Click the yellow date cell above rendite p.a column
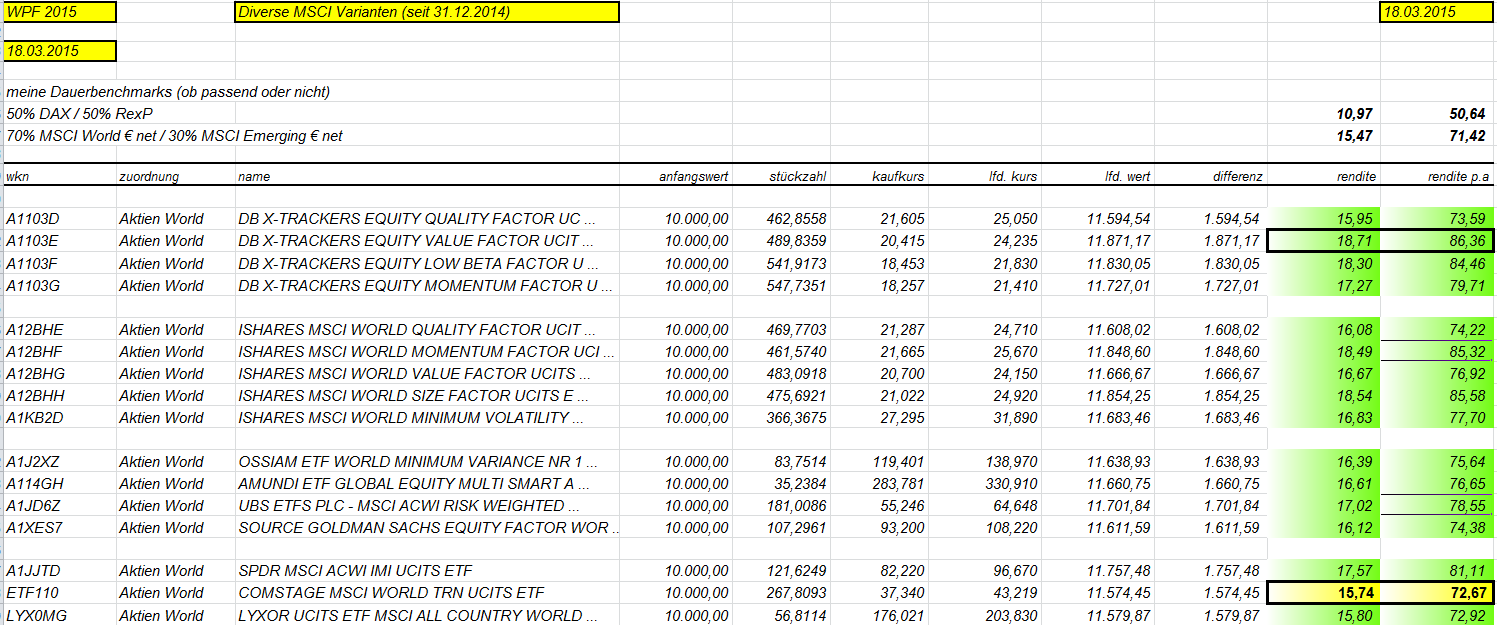Screen dimensions: 1497x625 pos(1437,12)
